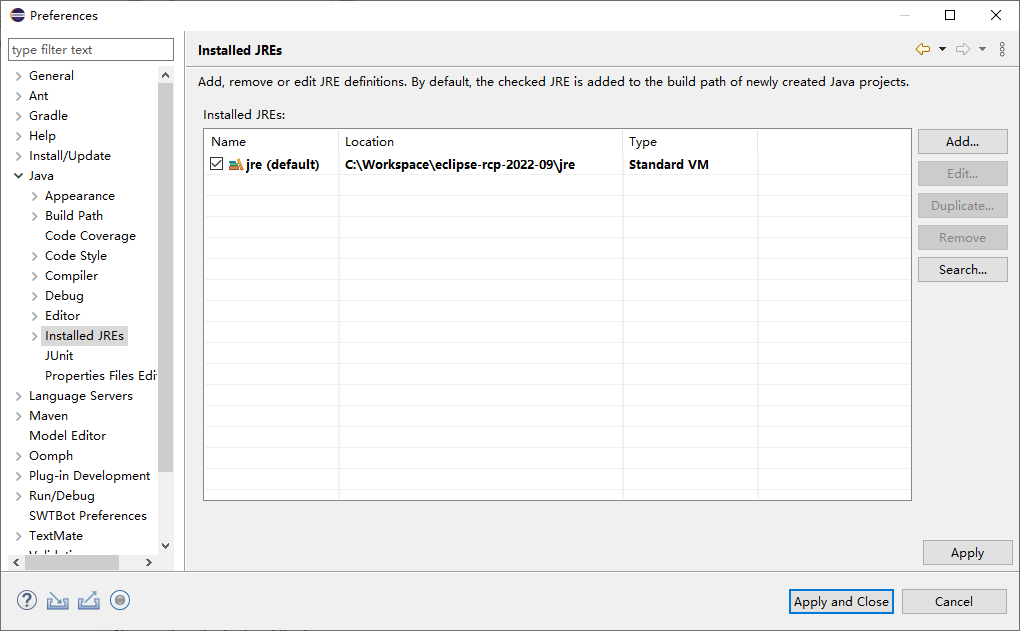Select the TextMate tree item
Viewport: 1020px width, 631px height.
(x=56, y=536)
